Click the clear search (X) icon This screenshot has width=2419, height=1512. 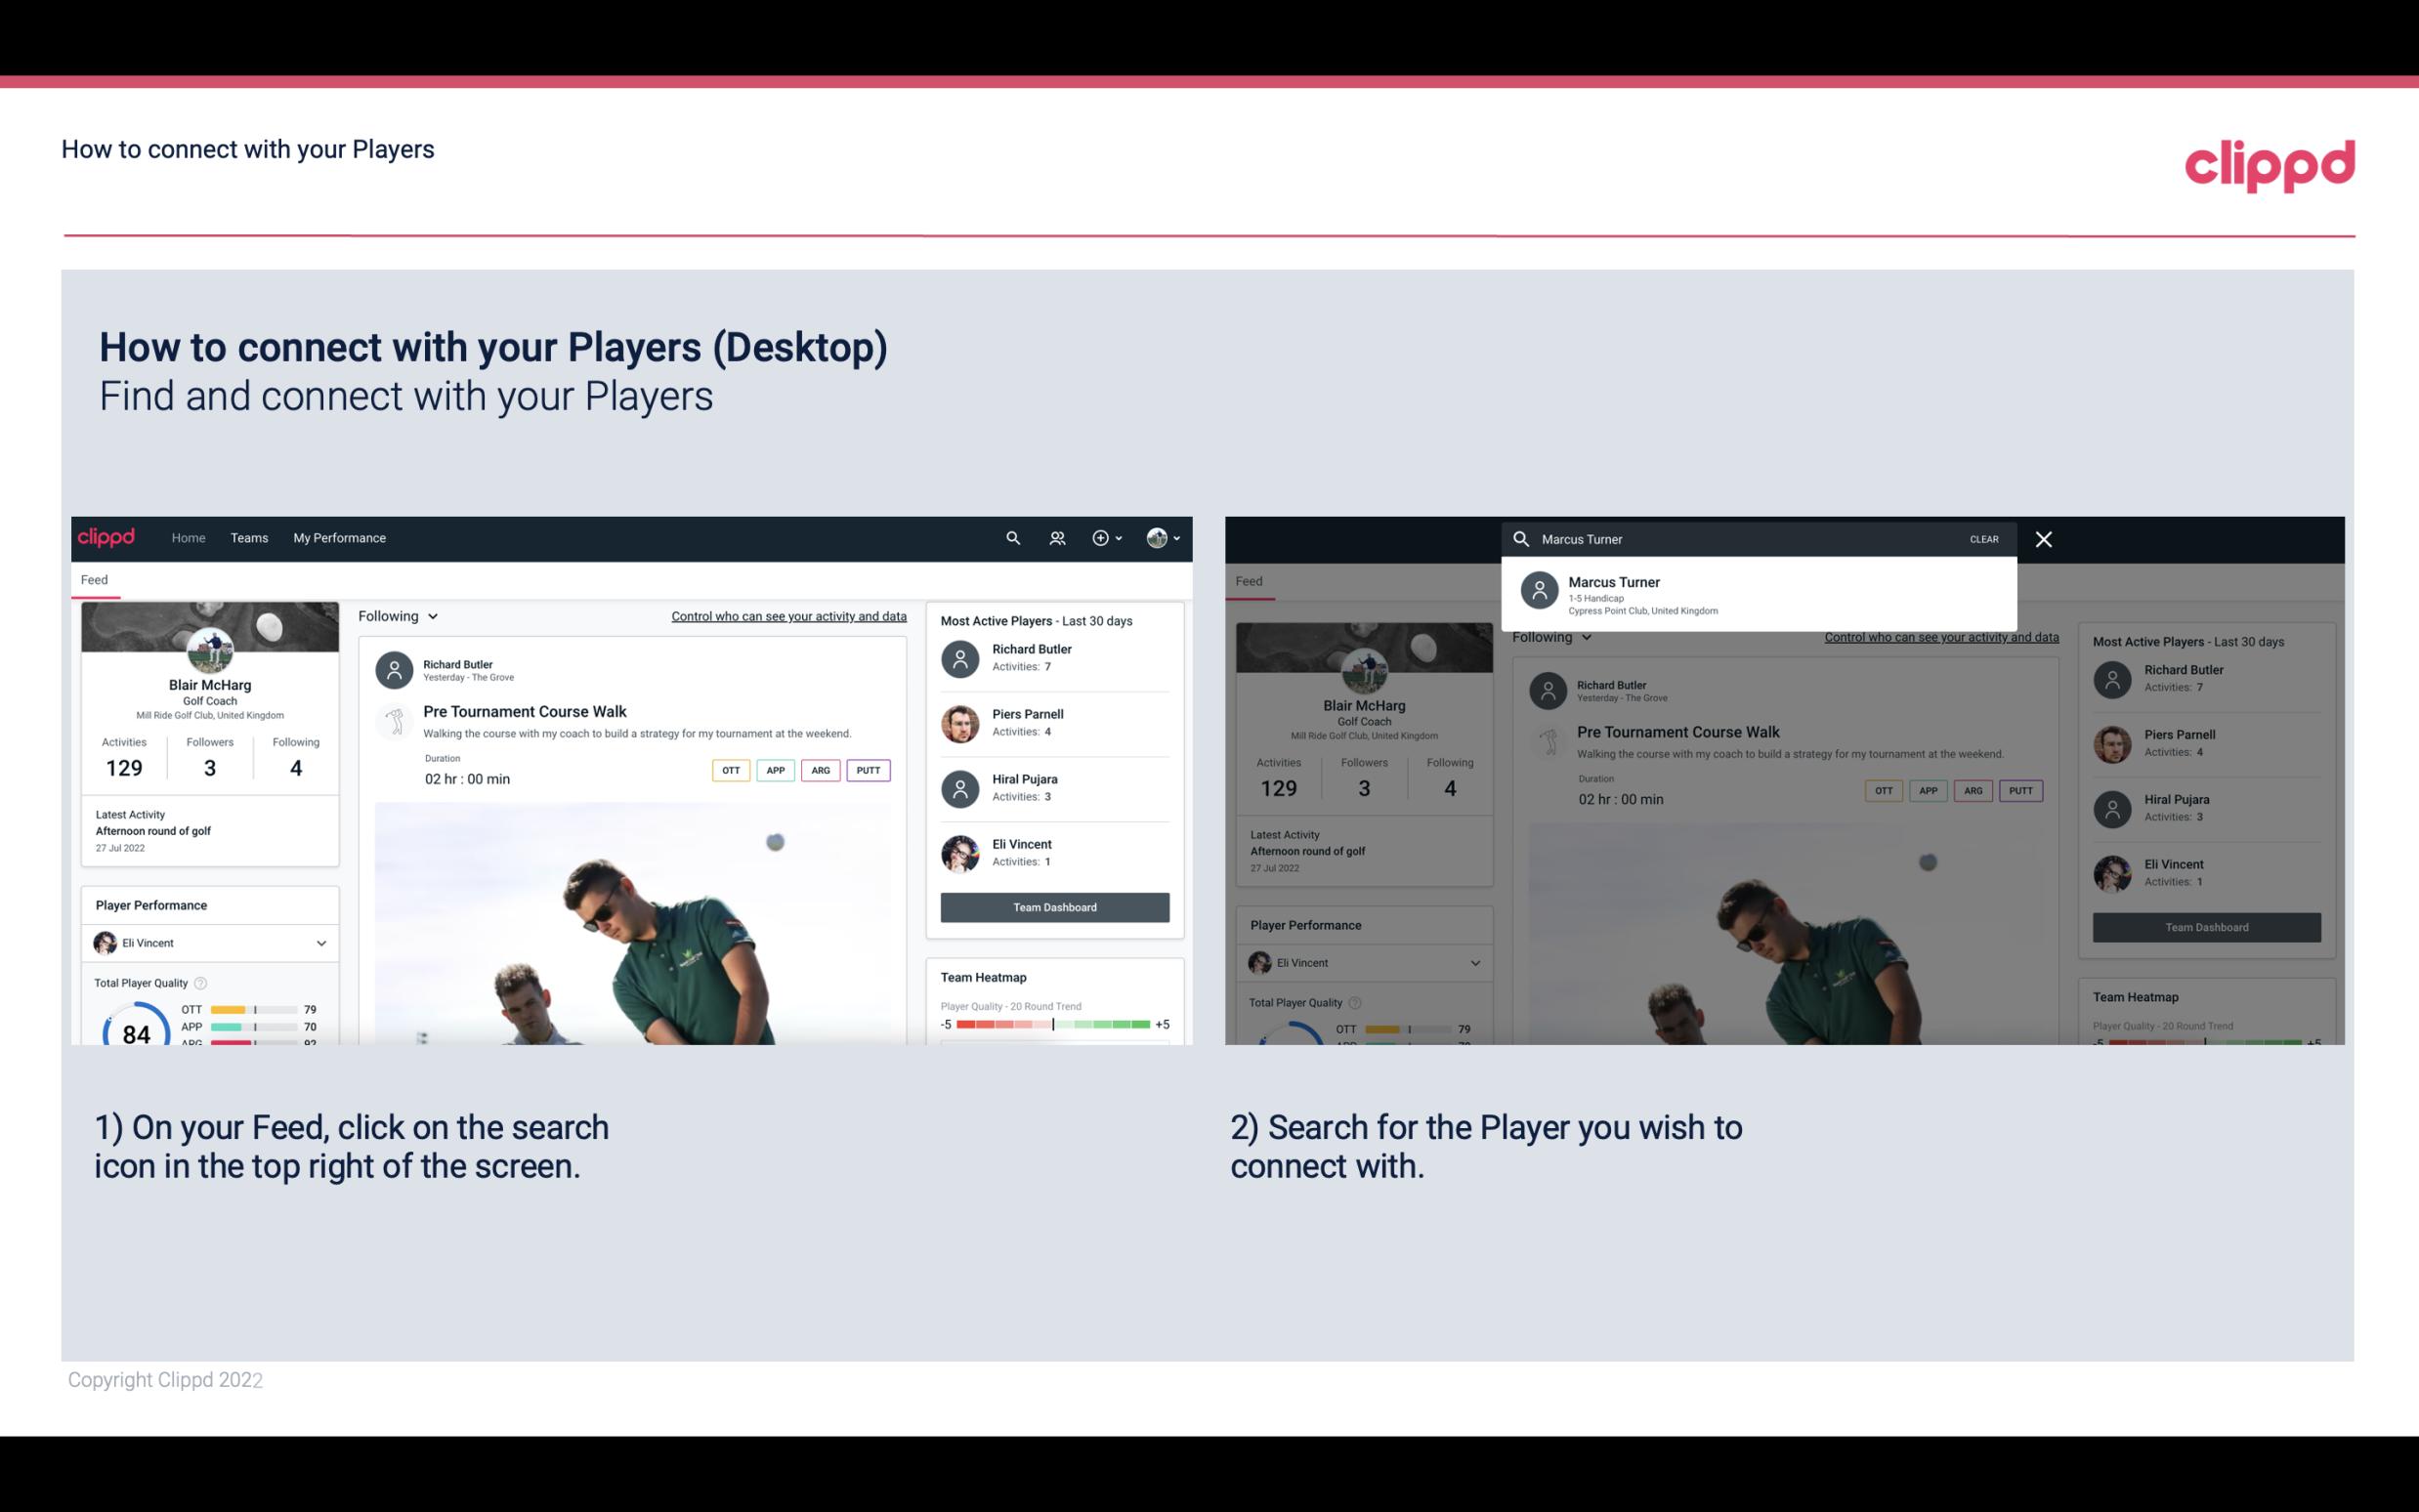pyautogui.click(x=2041, y=538)
